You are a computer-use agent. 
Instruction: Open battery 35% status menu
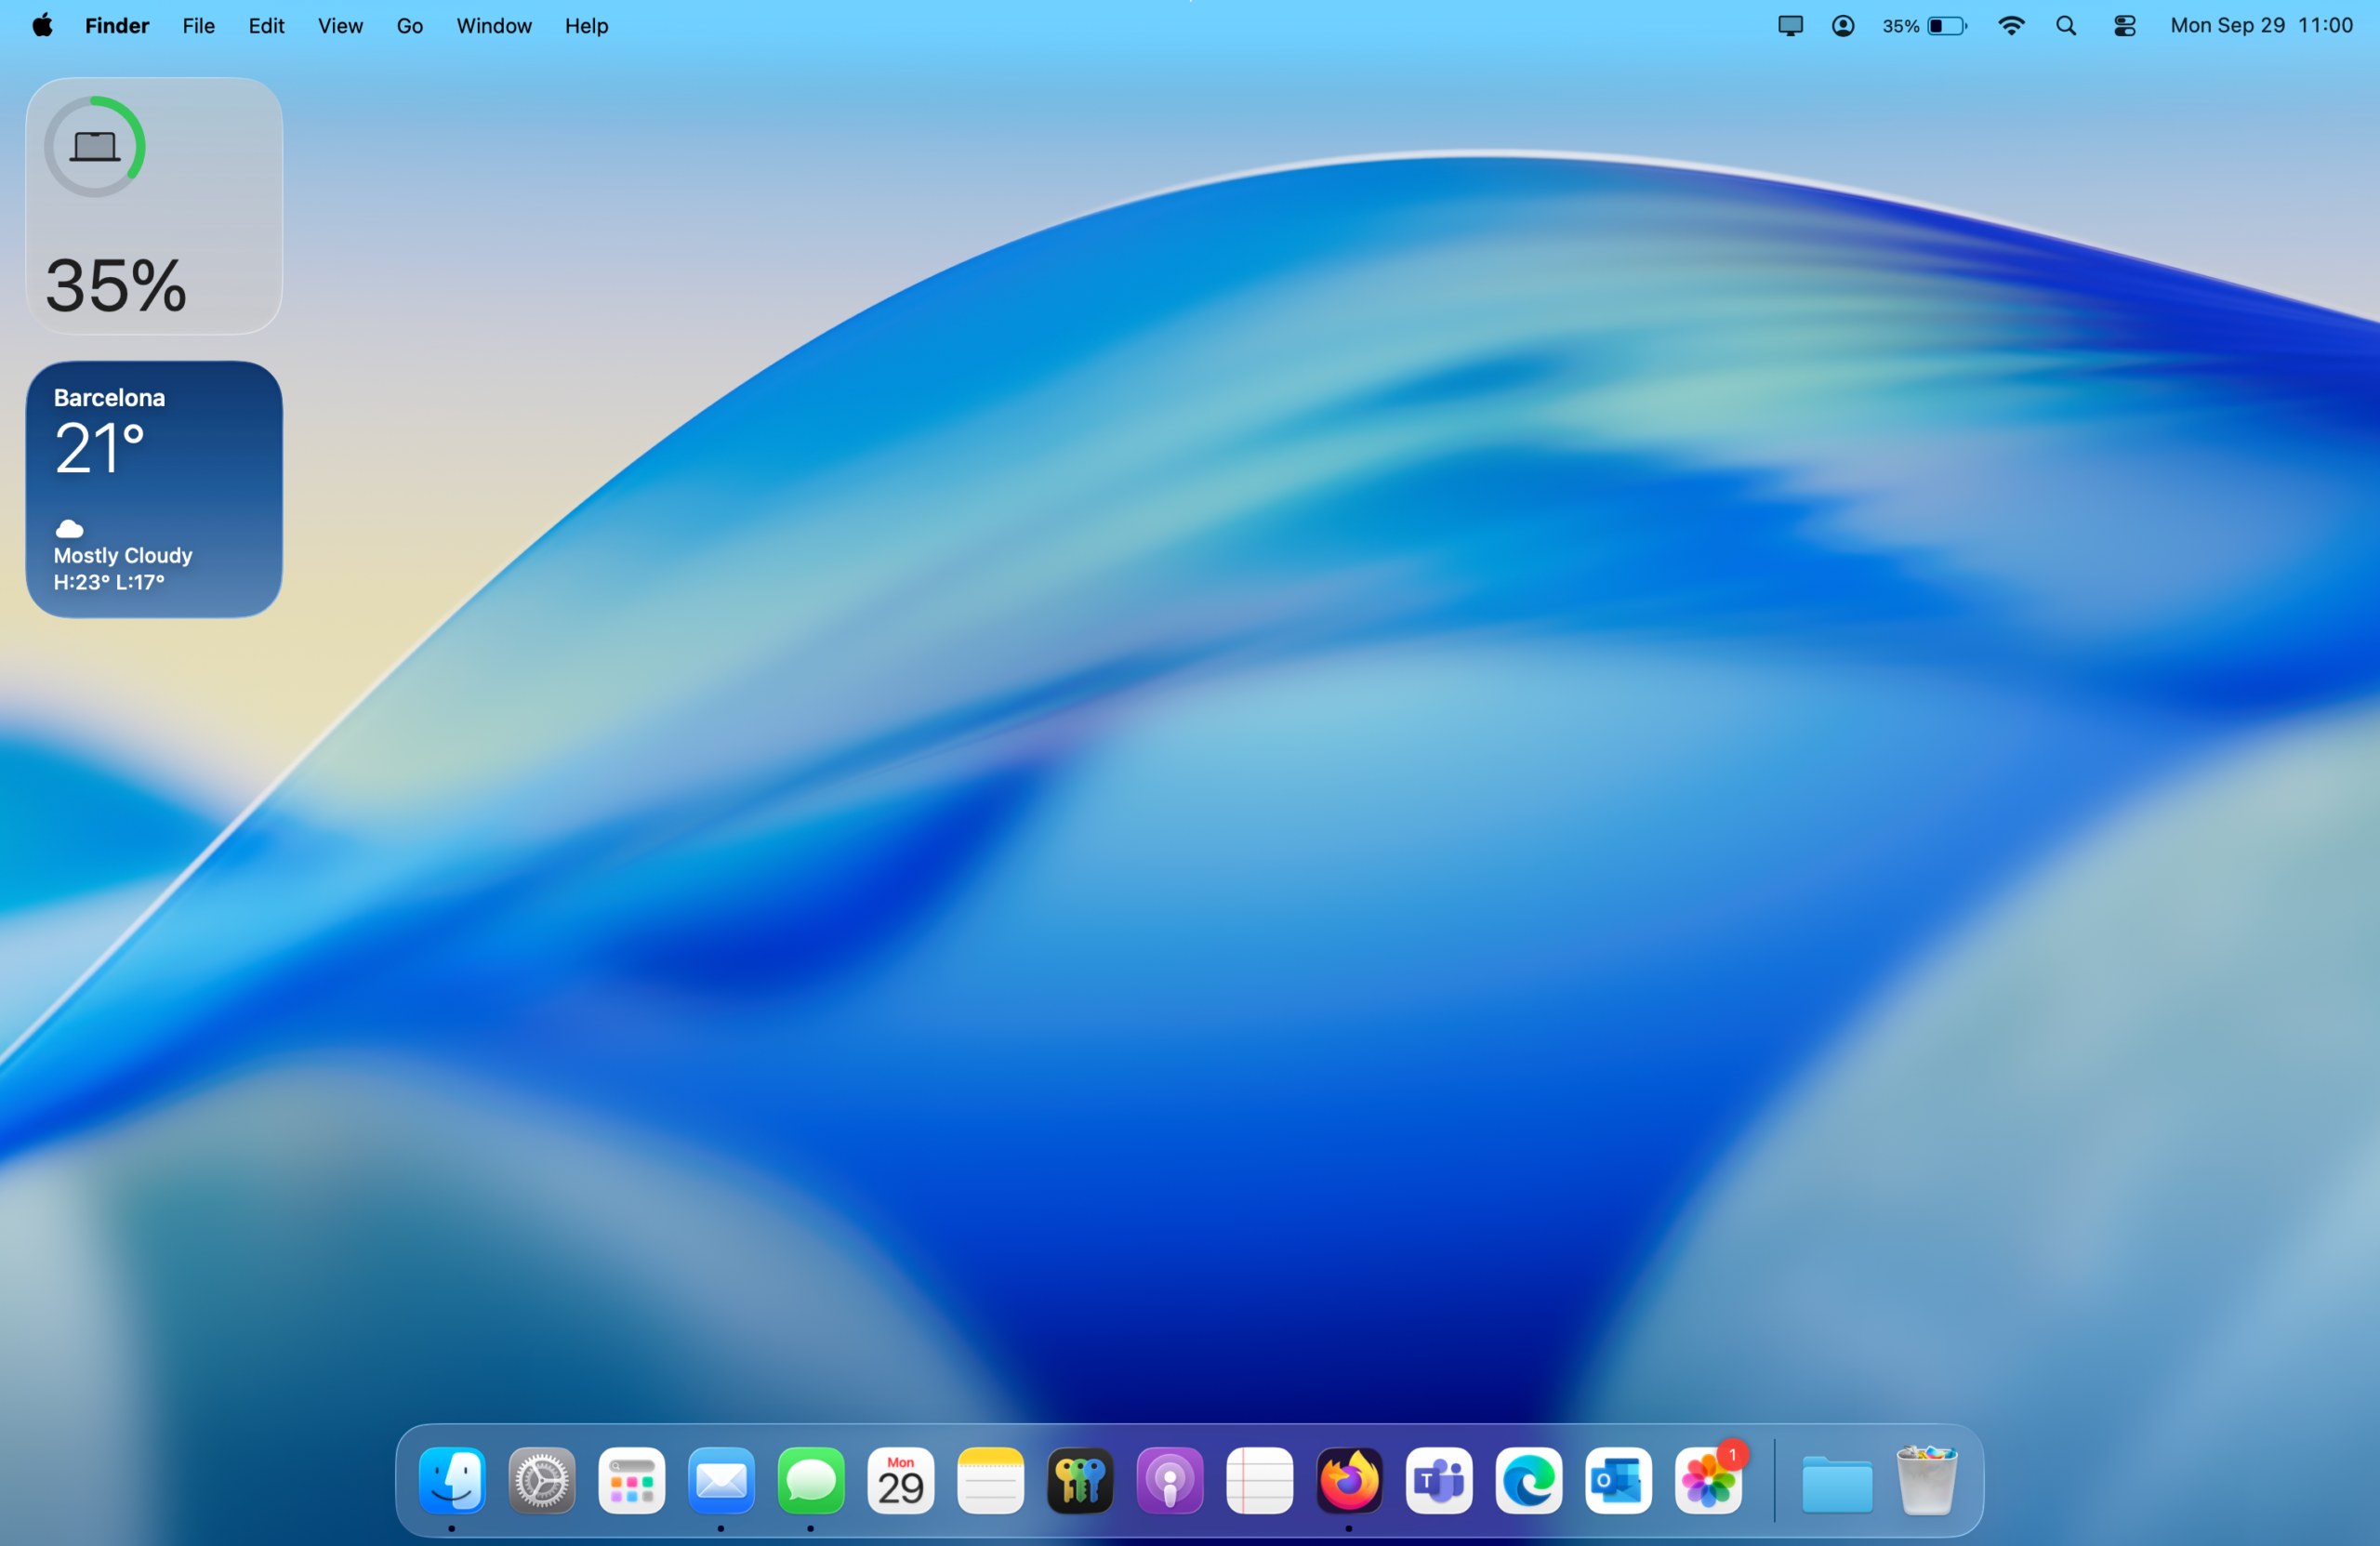(x=1924, y=26)
